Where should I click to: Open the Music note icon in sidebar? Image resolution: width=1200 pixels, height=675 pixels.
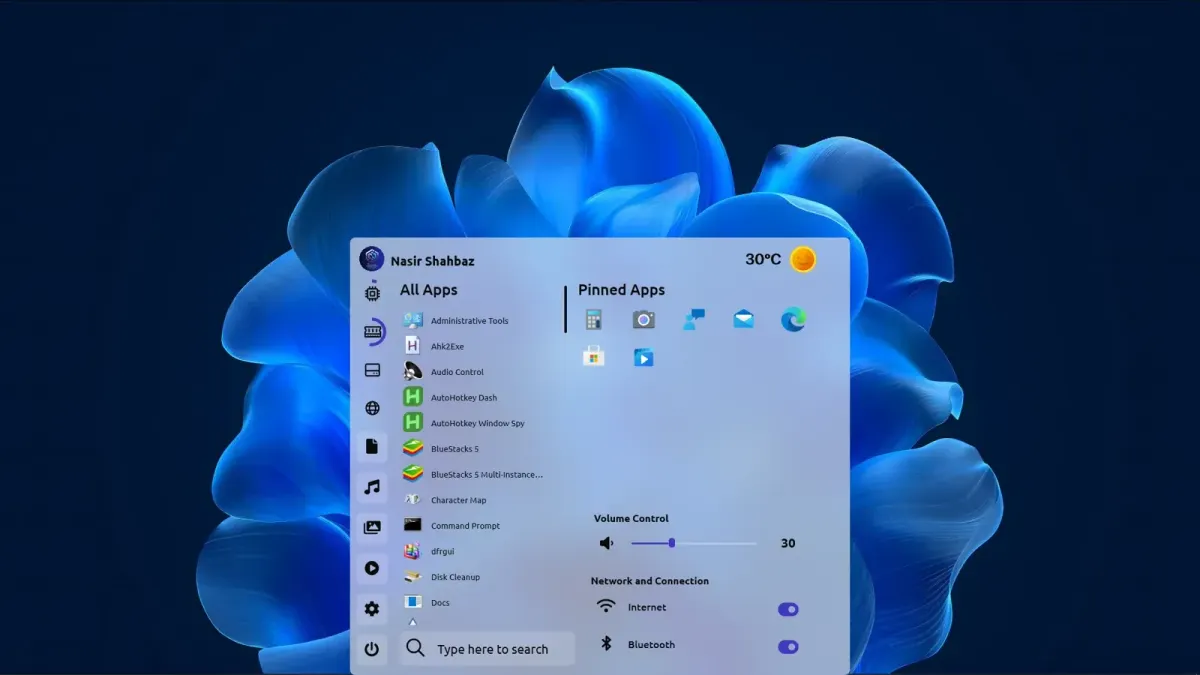click(x=372, y=487)
